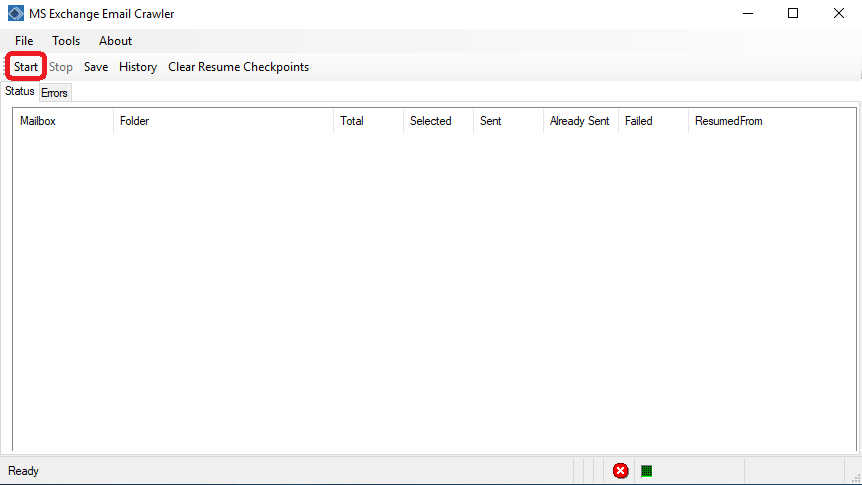Click the red error icon in status bar

click(x=621, y=471)
